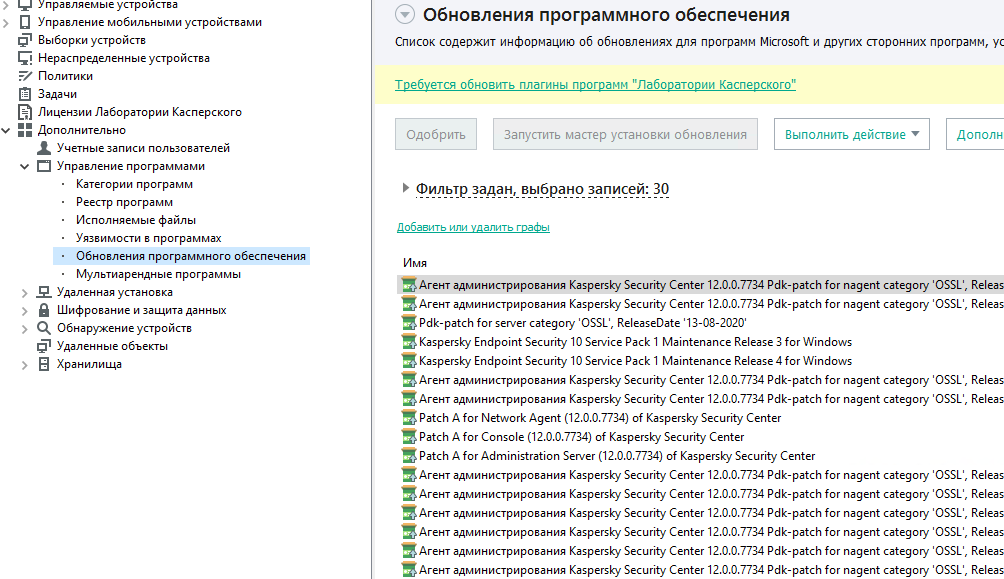Click Запустить мастер установки обновления button
Viewport: 1004px width, 579px height.
pyautogui.click(x=625, y=135)
